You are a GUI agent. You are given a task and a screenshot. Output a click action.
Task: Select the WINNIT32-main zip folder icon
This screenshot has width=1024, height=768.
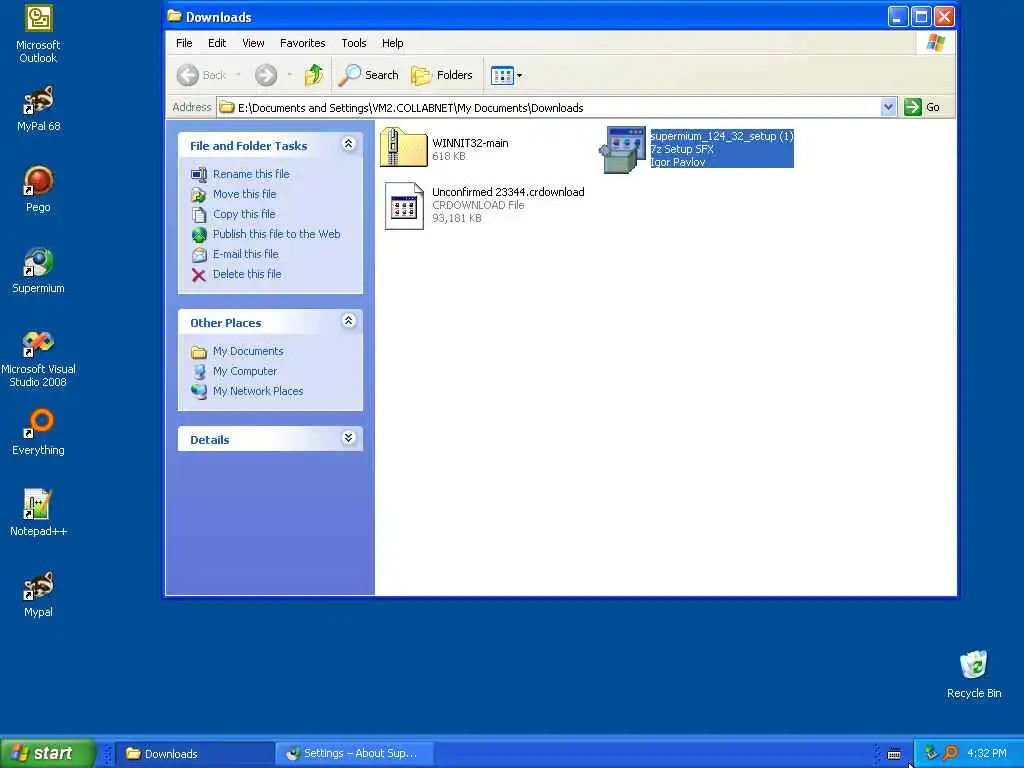pyautogui.click(x=404, y=148)
